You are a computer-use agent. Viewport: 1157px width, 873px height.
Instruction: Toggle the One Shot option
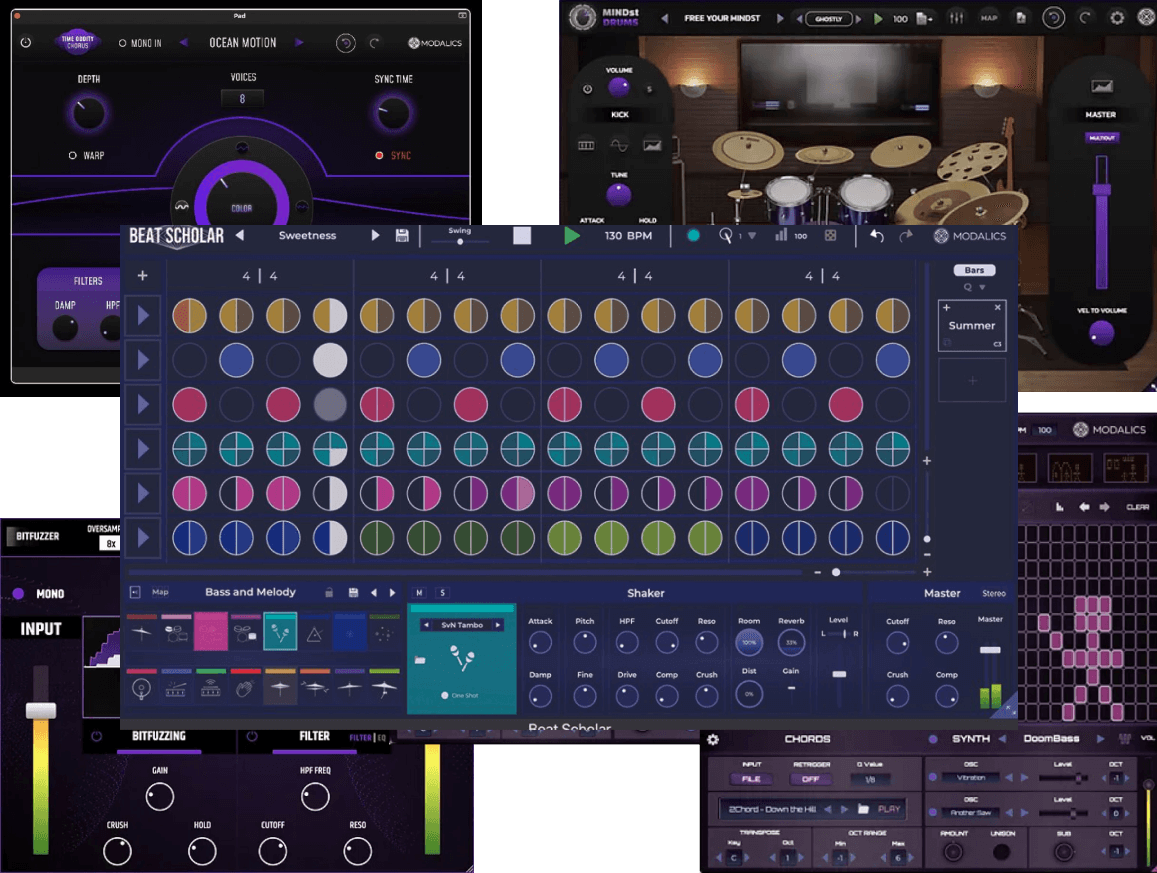(x=460, y=695)
